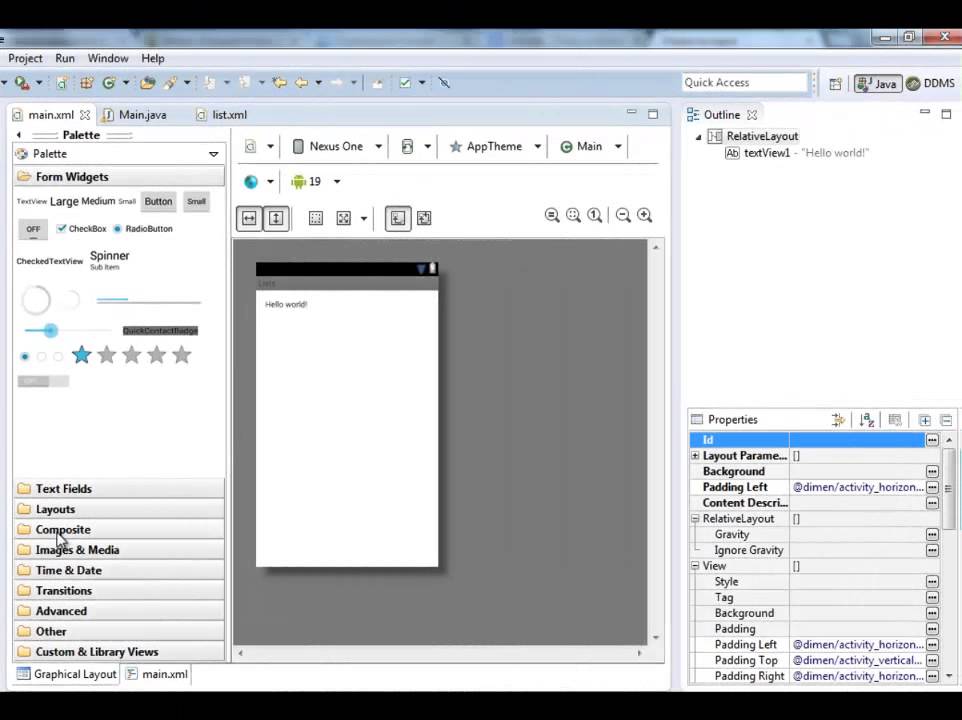
Task: Click the Sort alphabetically icon in Properties
Action: 866,420
